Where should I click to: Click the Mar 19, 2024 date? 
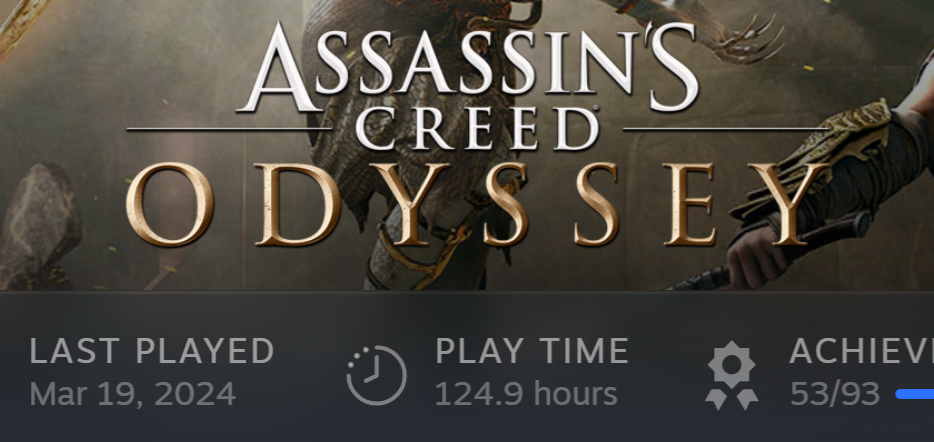click(x=132, y=394)
